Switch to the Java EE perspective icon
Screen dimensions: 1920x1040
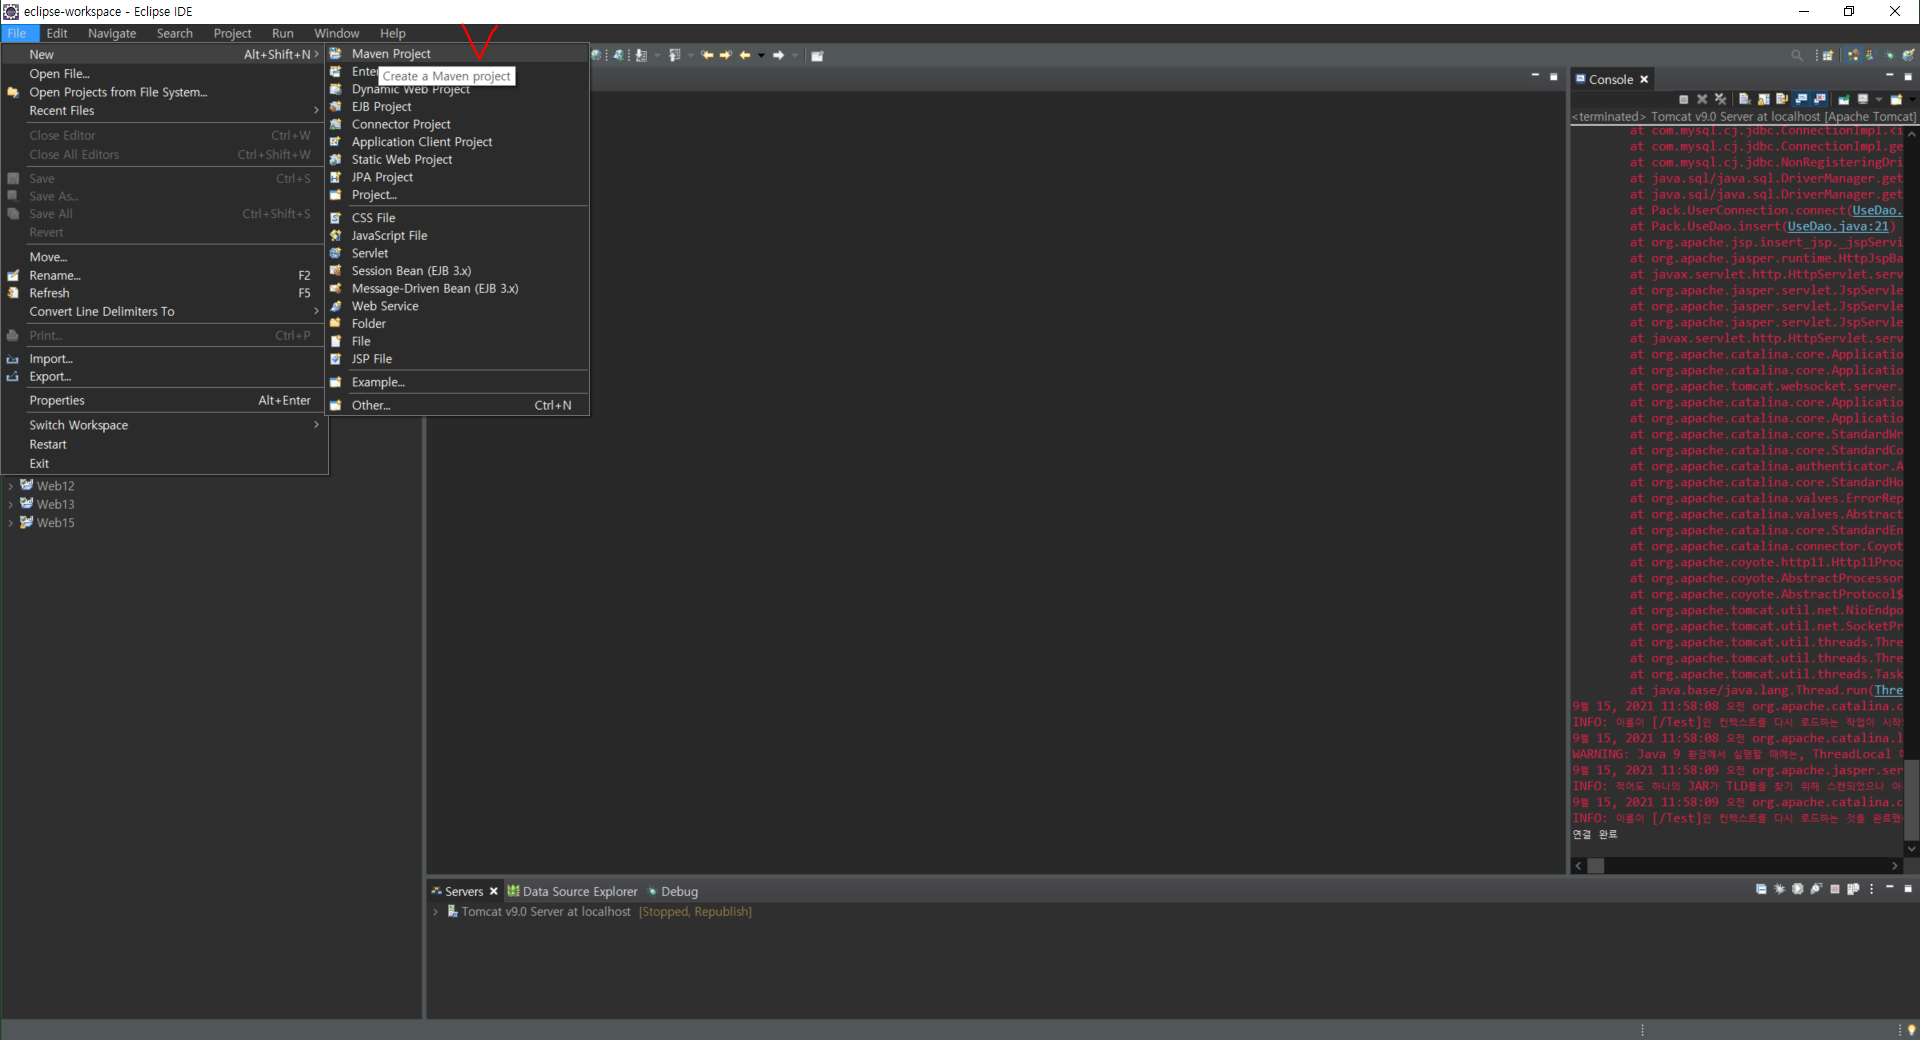click(x=1853, y=55)
